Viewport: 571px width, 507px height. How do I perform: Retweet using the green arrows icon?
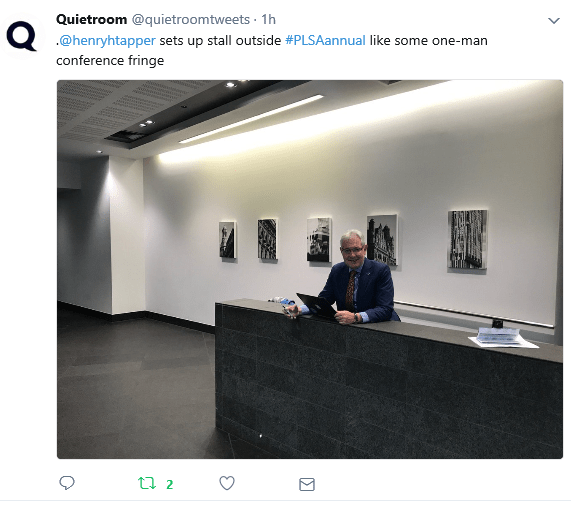tap(147, 483)
